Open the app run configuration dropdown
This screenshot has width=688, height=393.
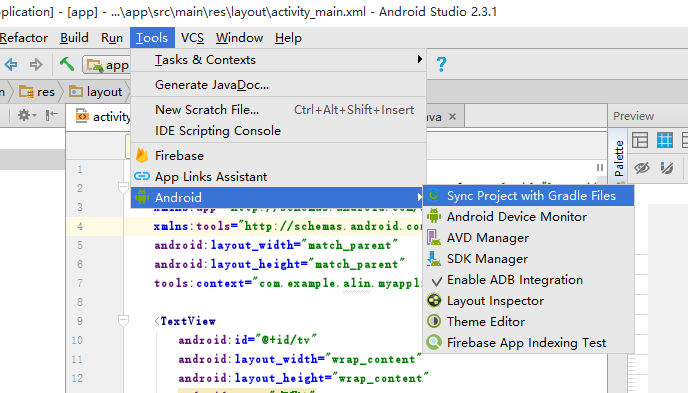pos(108,65)
